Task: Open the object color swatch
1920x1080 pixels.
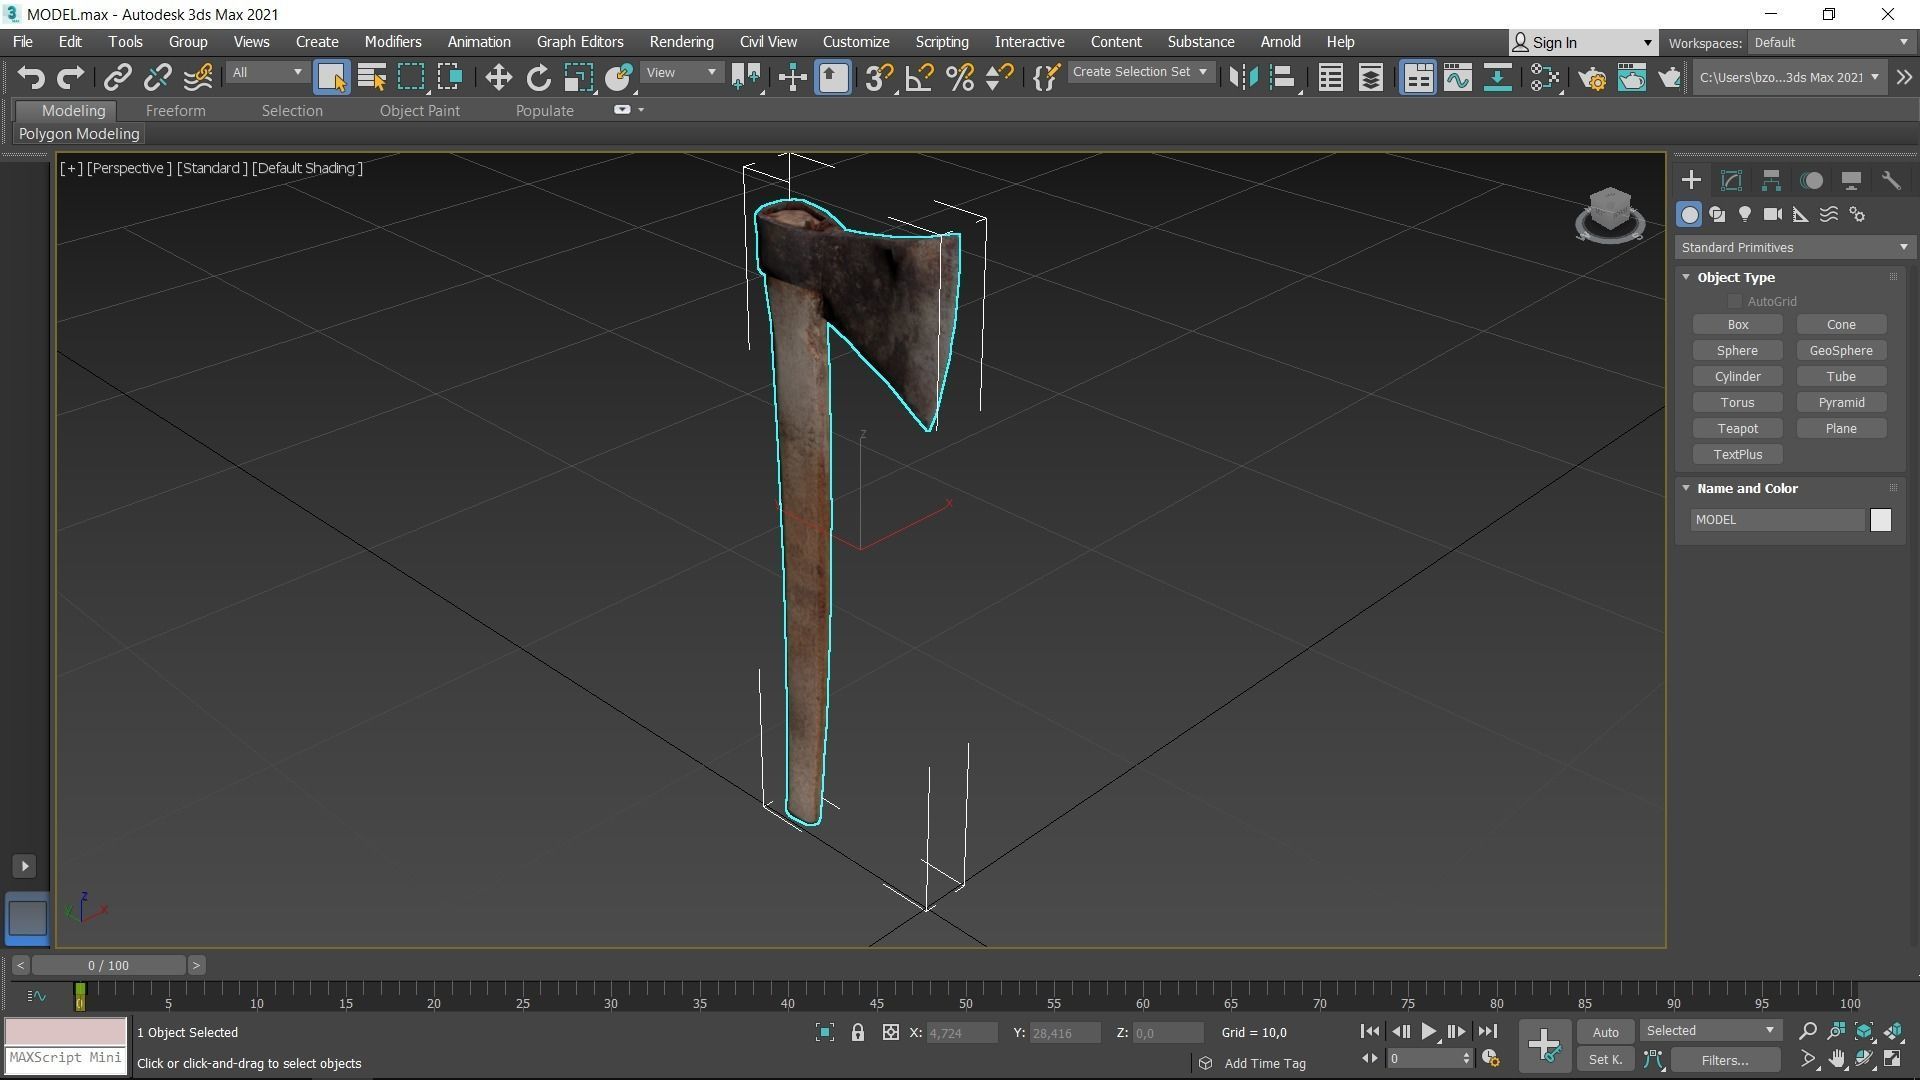Action: [1880, 520]
